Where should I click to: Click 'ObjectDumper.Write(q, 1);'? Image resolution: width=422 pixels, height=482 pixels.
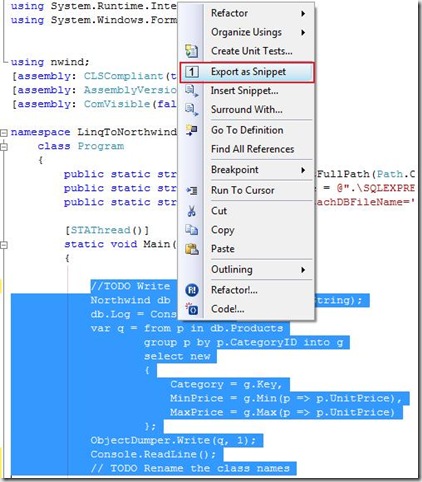[173, 440]
